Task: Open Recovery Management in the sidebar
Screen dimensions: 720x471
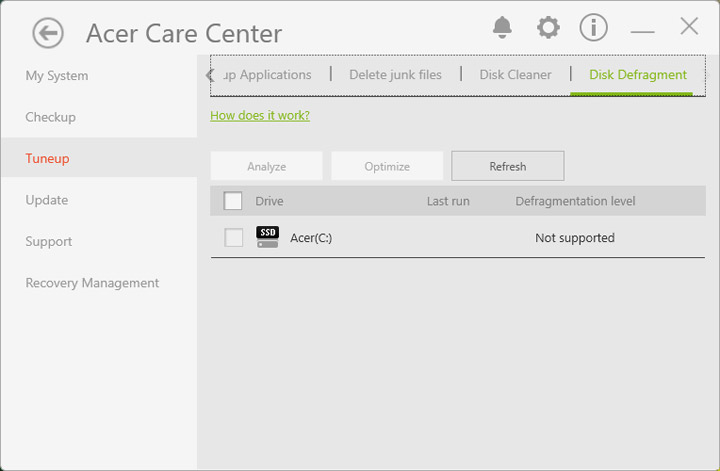Action: coord(92,283)
